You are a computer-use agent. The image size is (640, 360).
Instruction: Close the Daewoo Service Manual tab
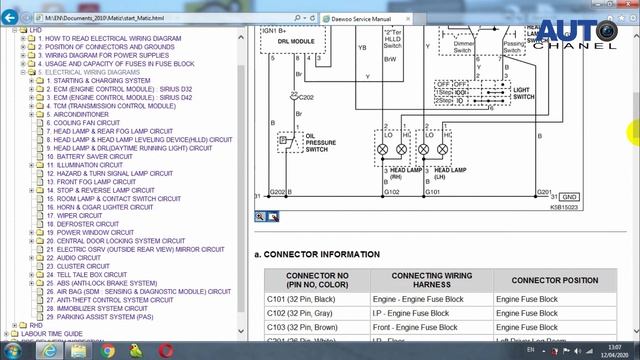click(x=408, y=19)
